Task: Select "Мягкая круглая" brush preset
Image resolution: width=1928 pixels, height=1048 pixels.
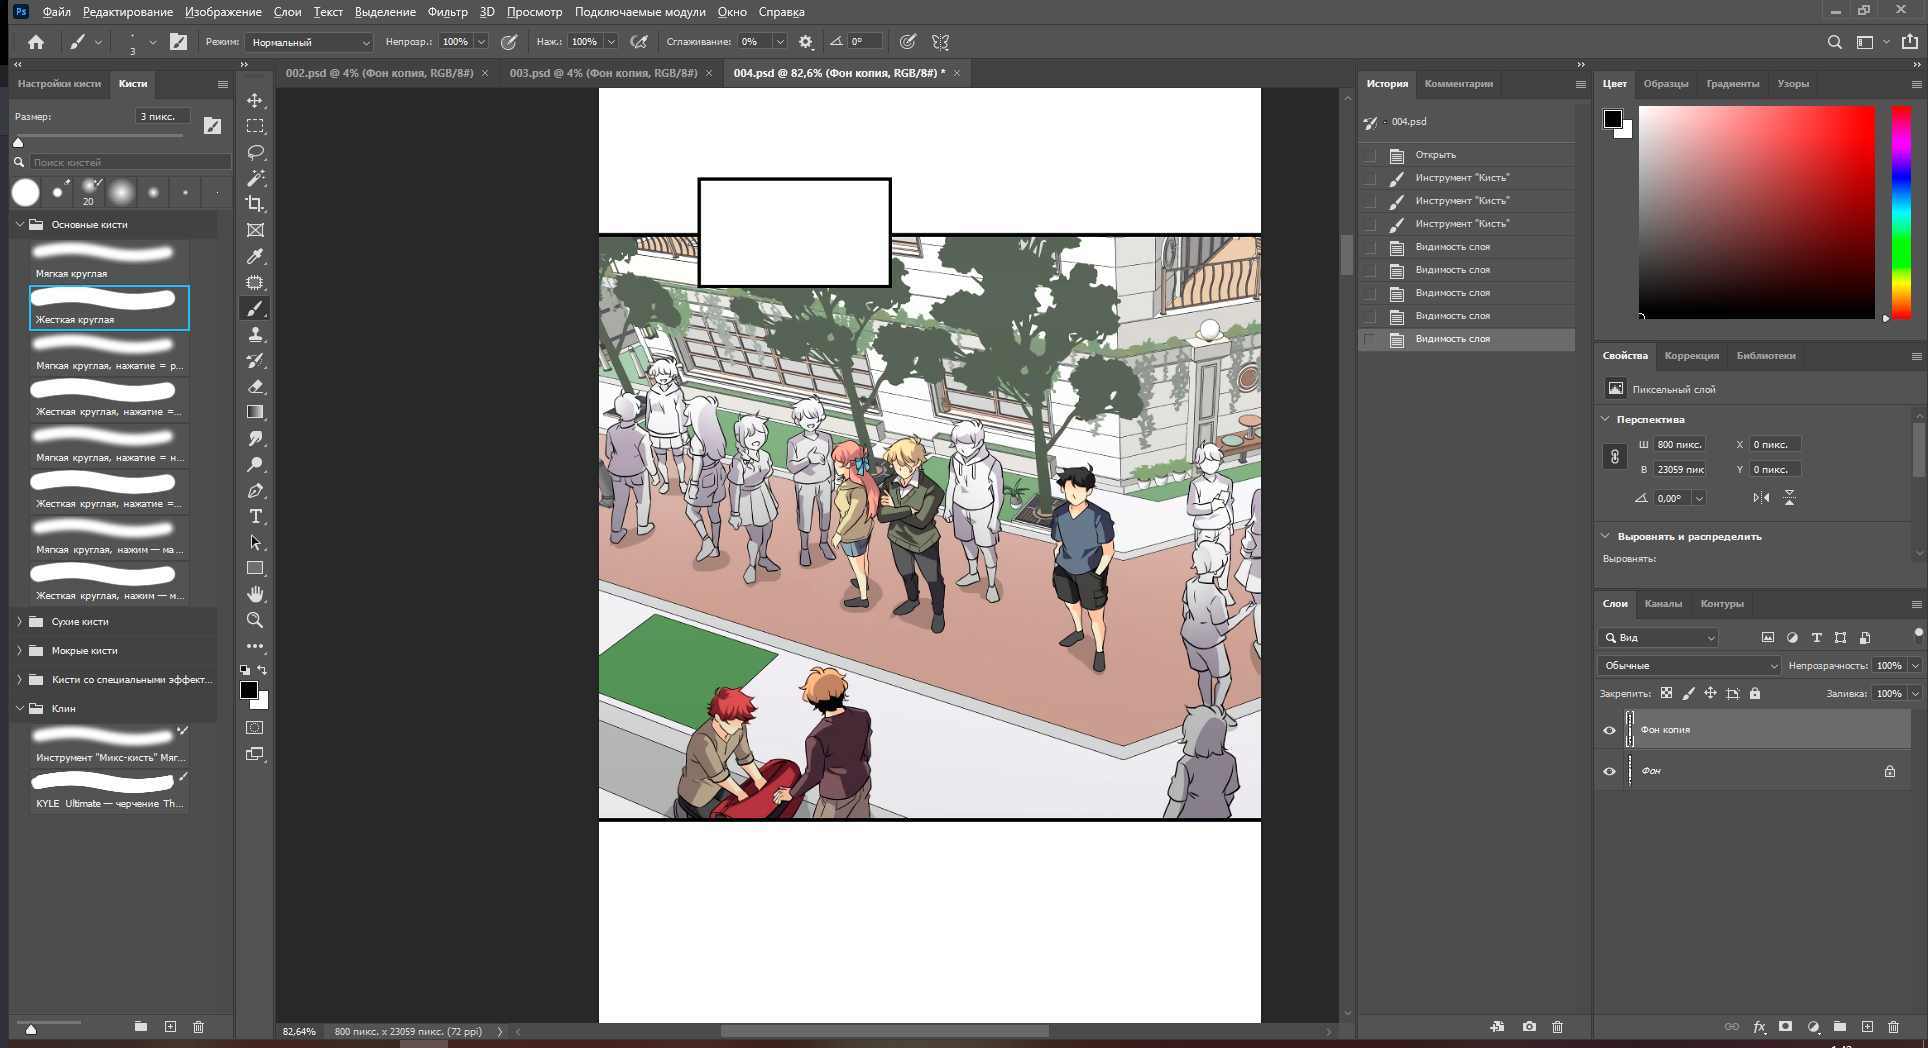Action: [109, 261]
